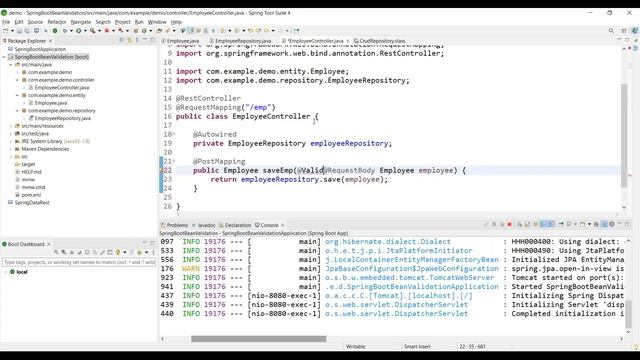Click the red Terminate icon in Console toolbar

(509, 224)
